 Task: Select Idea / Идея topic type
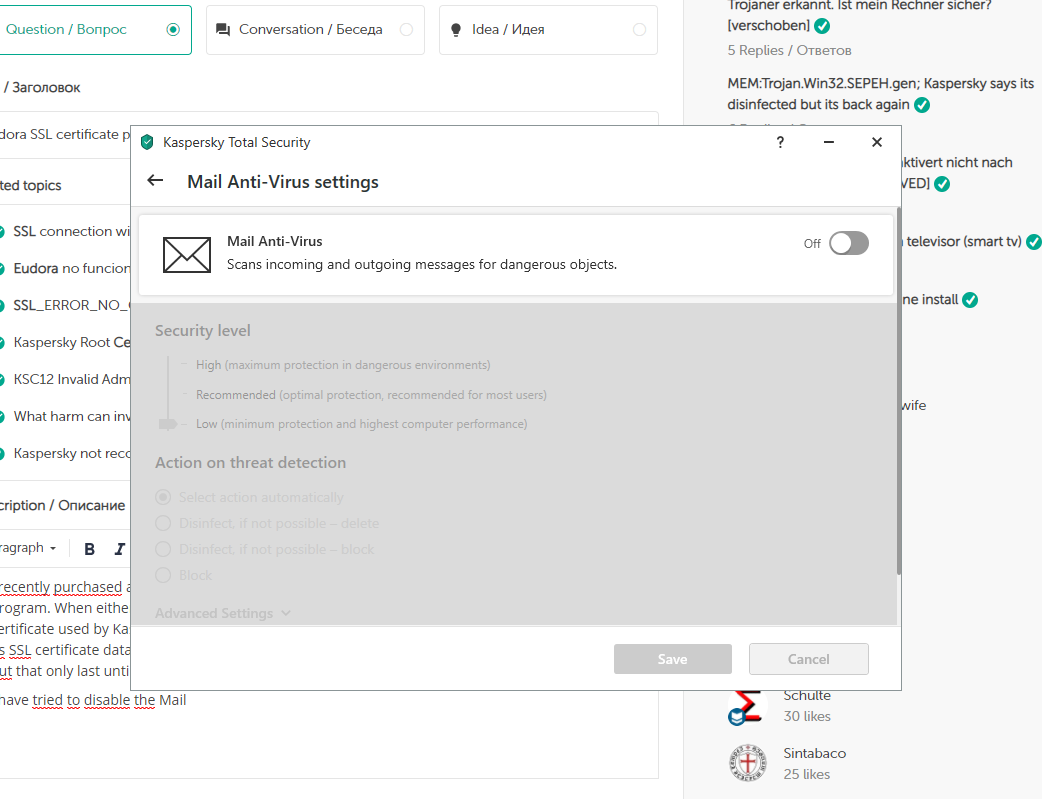click(x=548, y=29)
